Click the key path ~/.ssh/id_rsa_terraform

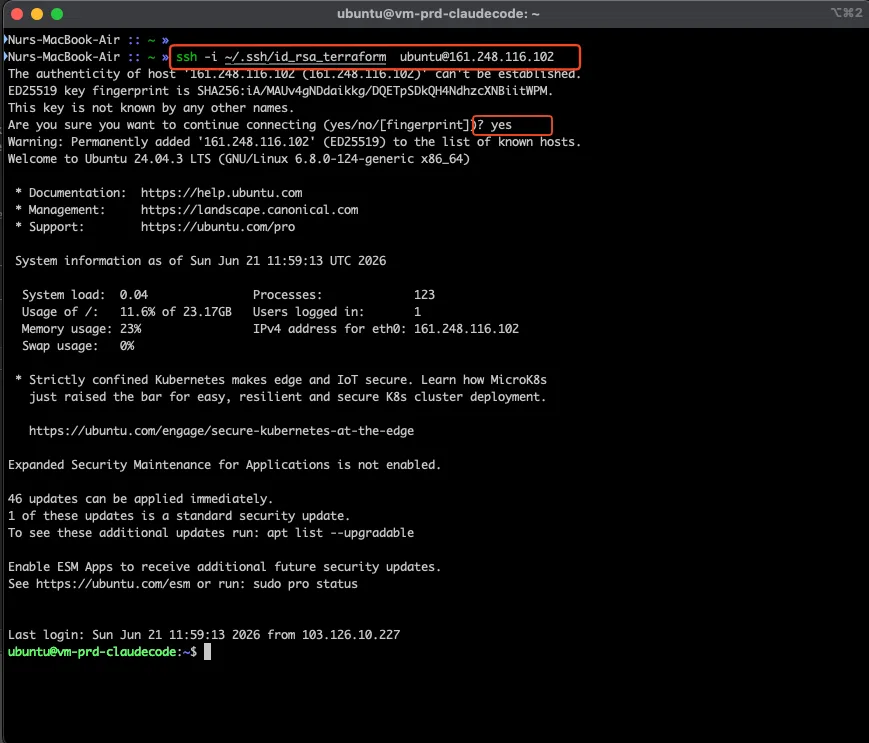(305, 57)
